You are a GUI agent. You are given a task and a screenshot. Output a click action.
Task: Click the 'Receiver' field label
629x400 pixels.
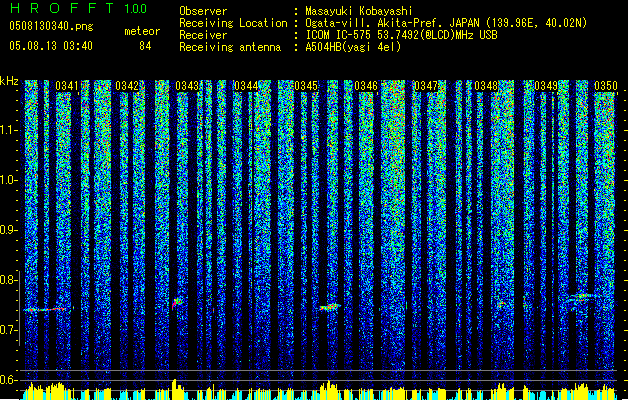tap(203, 35)
